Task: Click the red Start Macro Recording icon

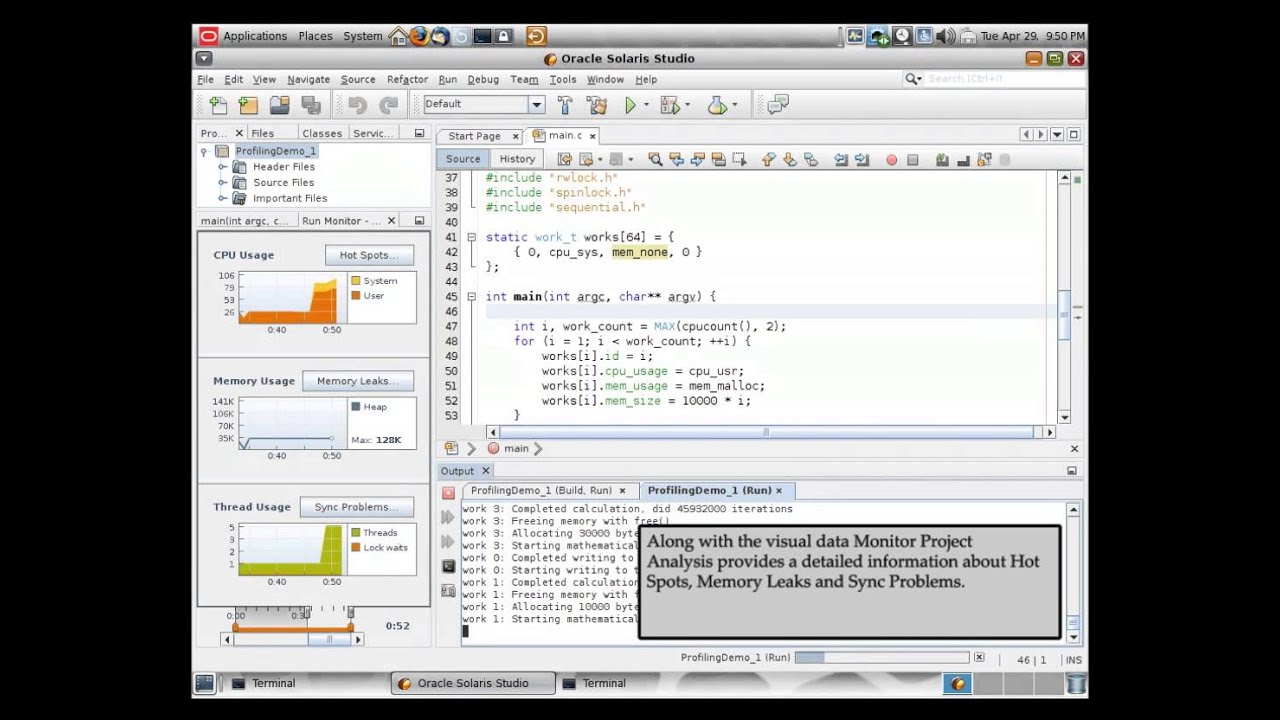Action: [x=891, y=160]
